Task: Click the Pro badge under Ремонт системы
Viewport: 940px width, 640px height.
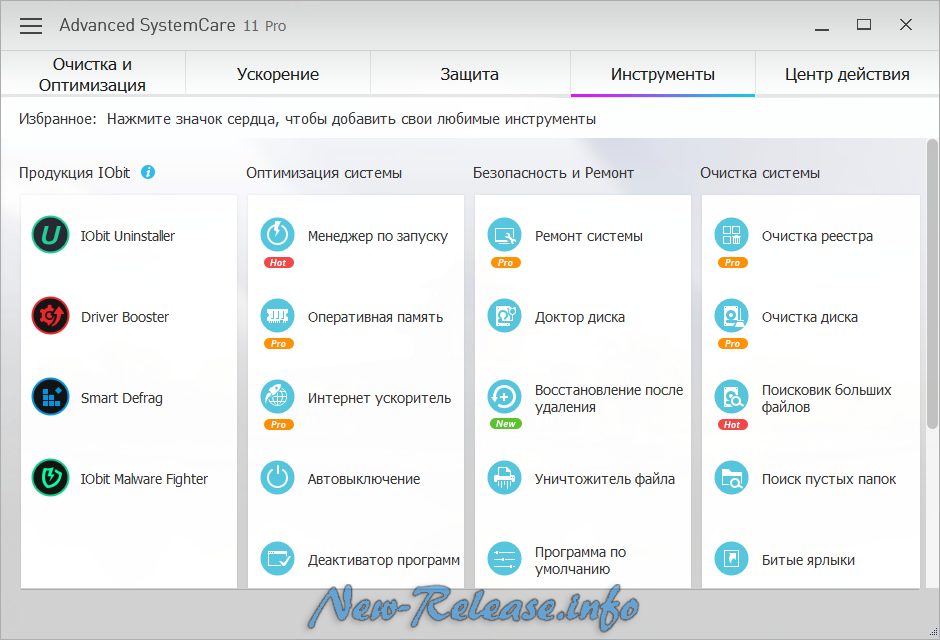Action: [x=505, y=262]
